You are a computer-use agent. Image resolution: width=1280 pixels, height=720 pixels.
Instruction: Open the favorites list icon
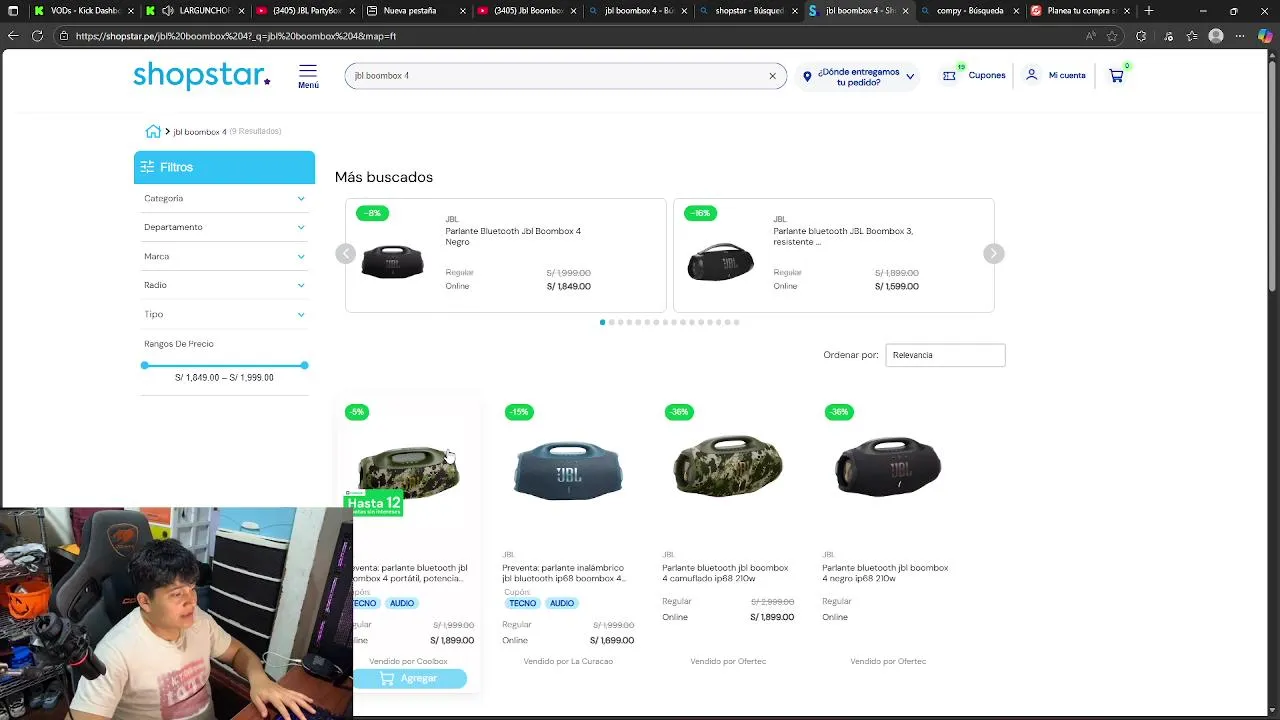(1192, 36)
